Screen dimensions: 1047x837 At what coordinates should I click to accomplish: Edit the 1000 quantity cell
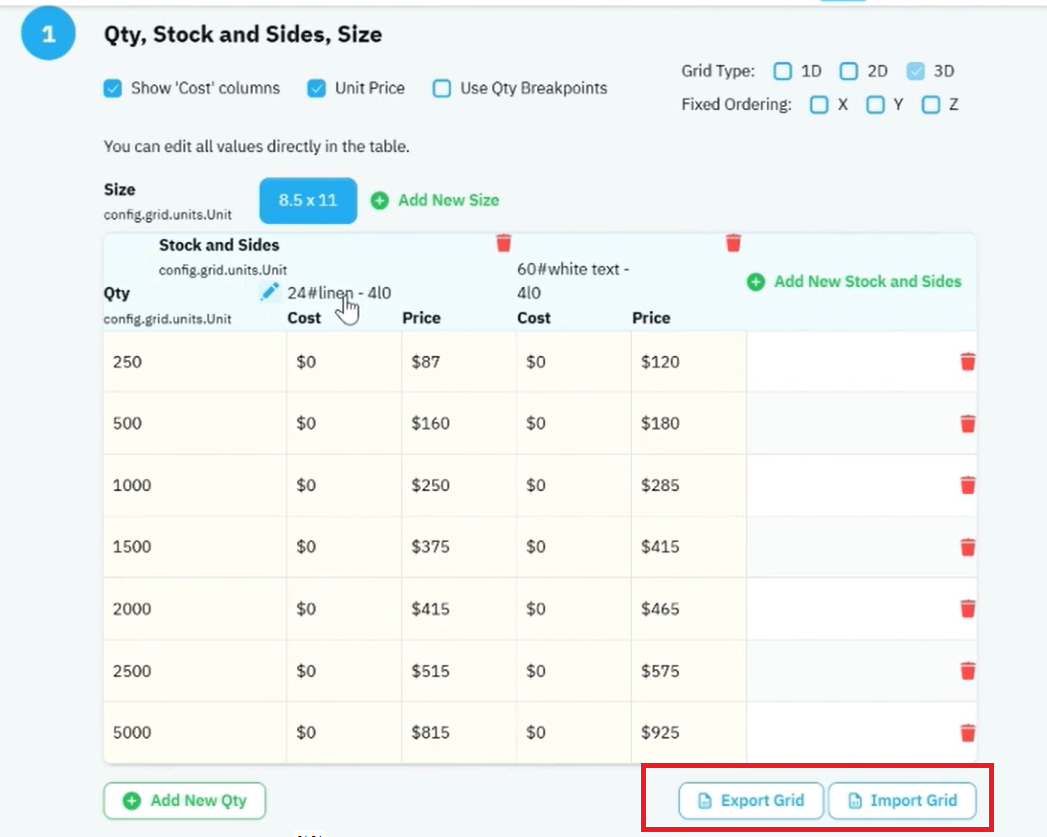pos(195,485)
